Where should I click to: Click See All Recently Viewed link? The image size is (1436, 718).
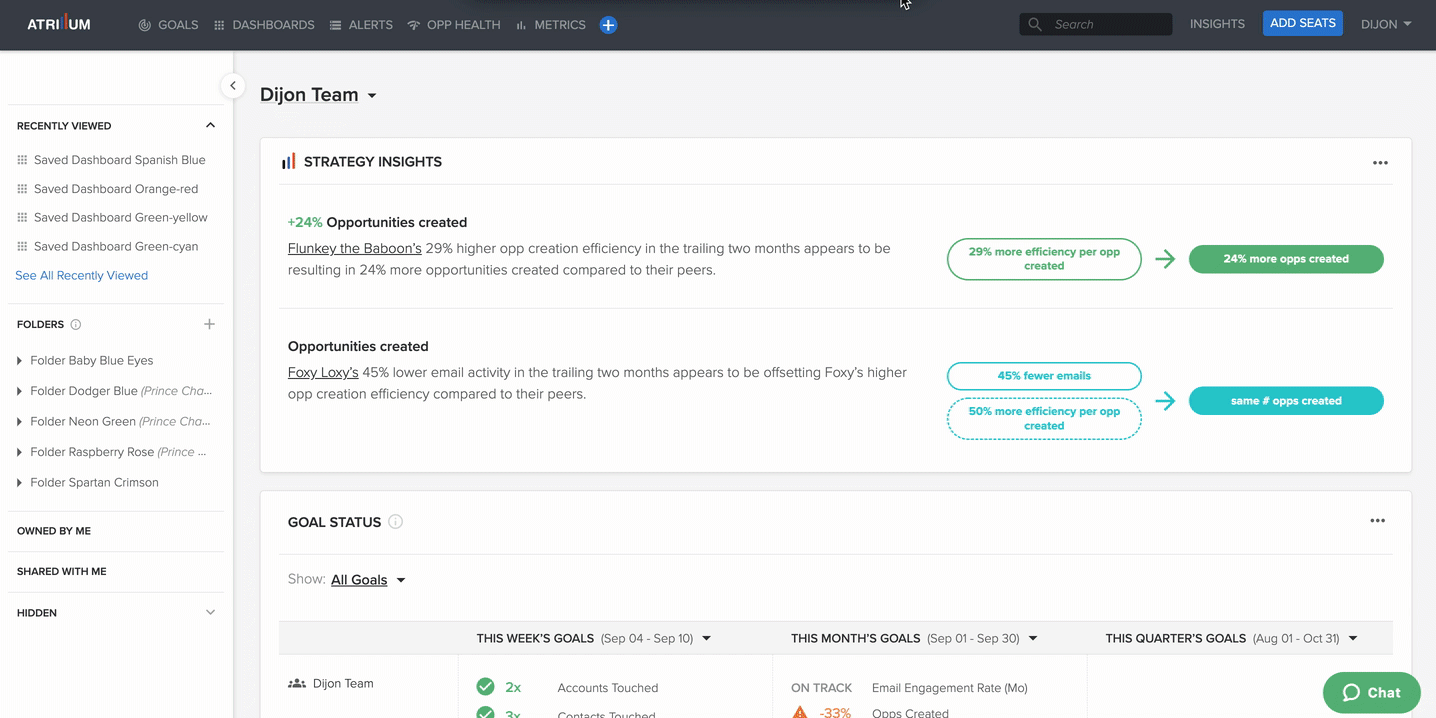click(x=81, y=276)
